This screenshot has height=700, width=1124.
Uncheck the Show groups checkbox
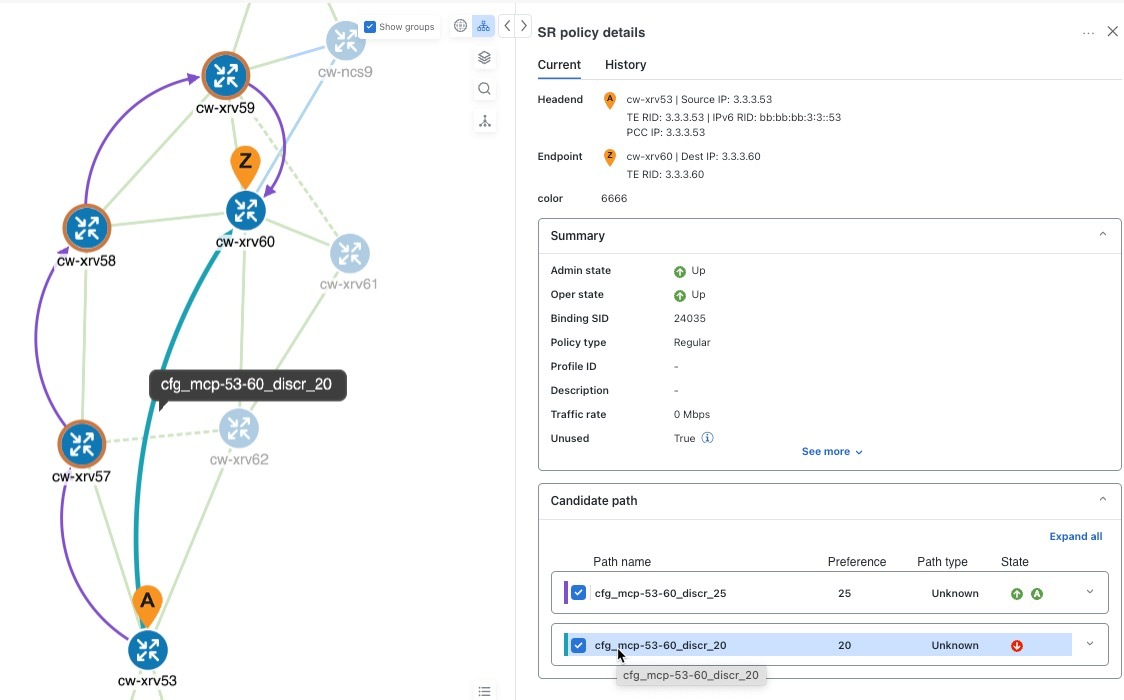tap(369, 27)
